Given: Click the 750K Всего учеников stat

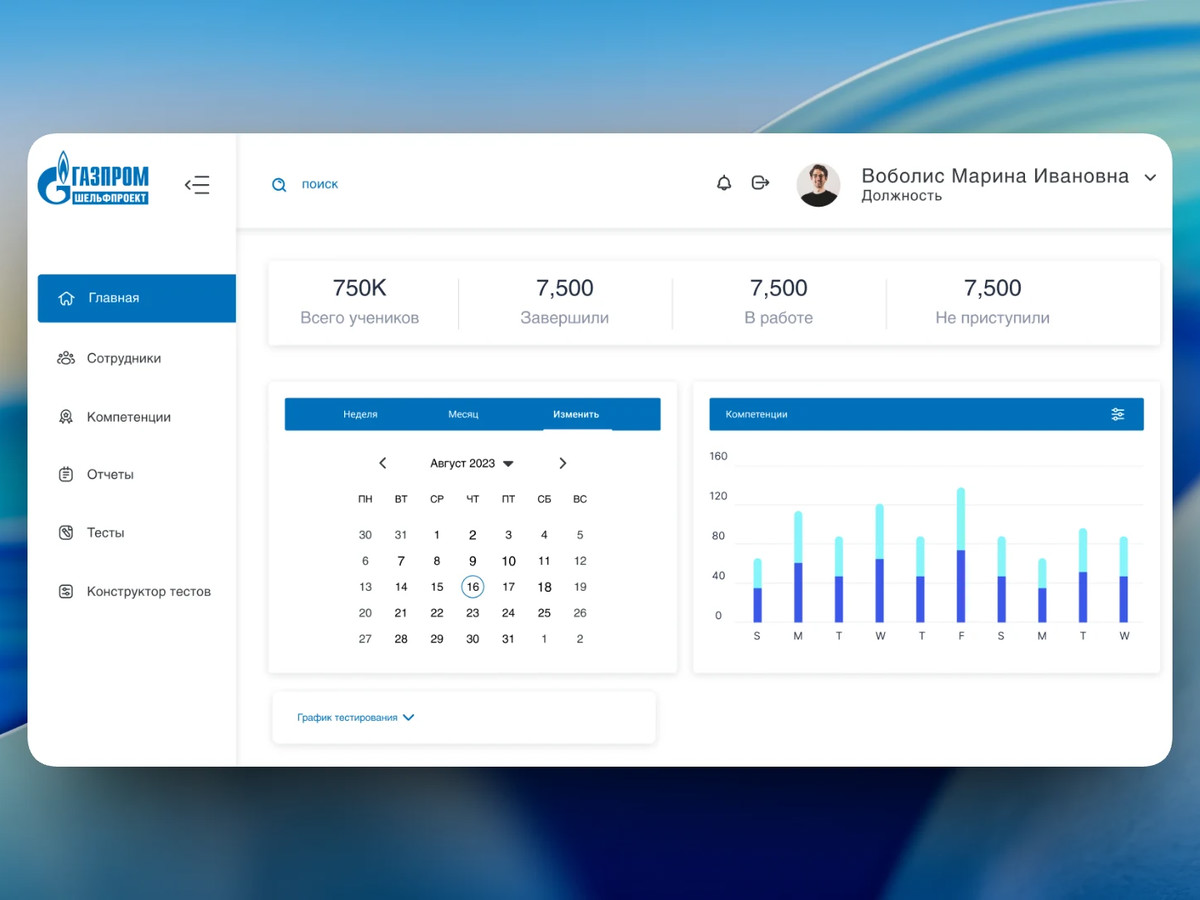Looking at the screenshot, I should click(x=360, y=302).
